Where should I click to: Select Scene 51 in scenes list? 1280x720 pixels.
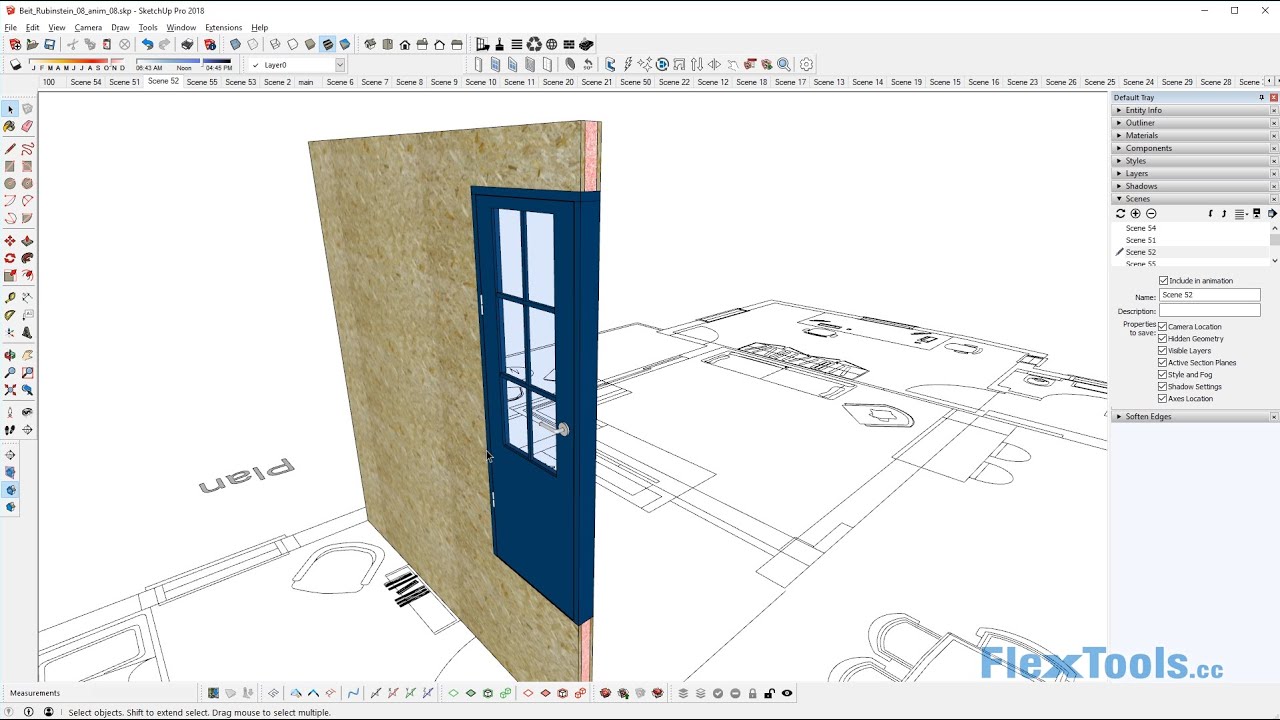click(1141, 240)
